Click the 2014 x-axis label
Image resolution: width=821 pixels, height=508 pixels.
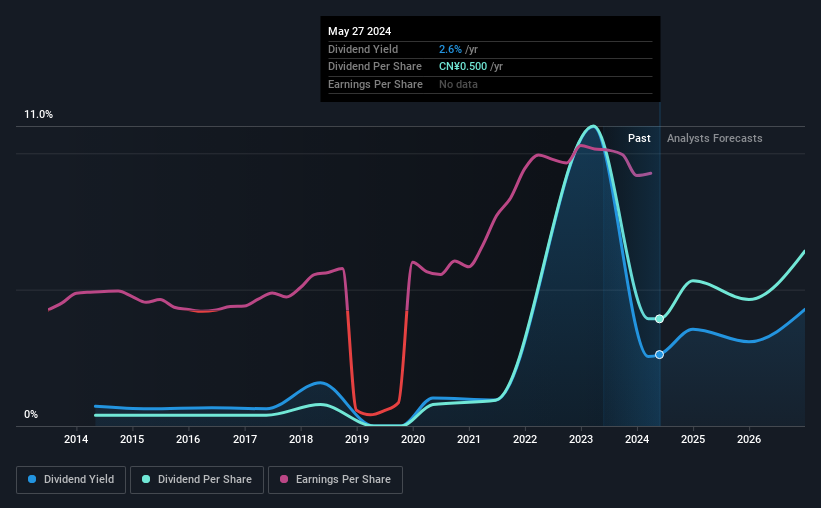tap(76, 439)
